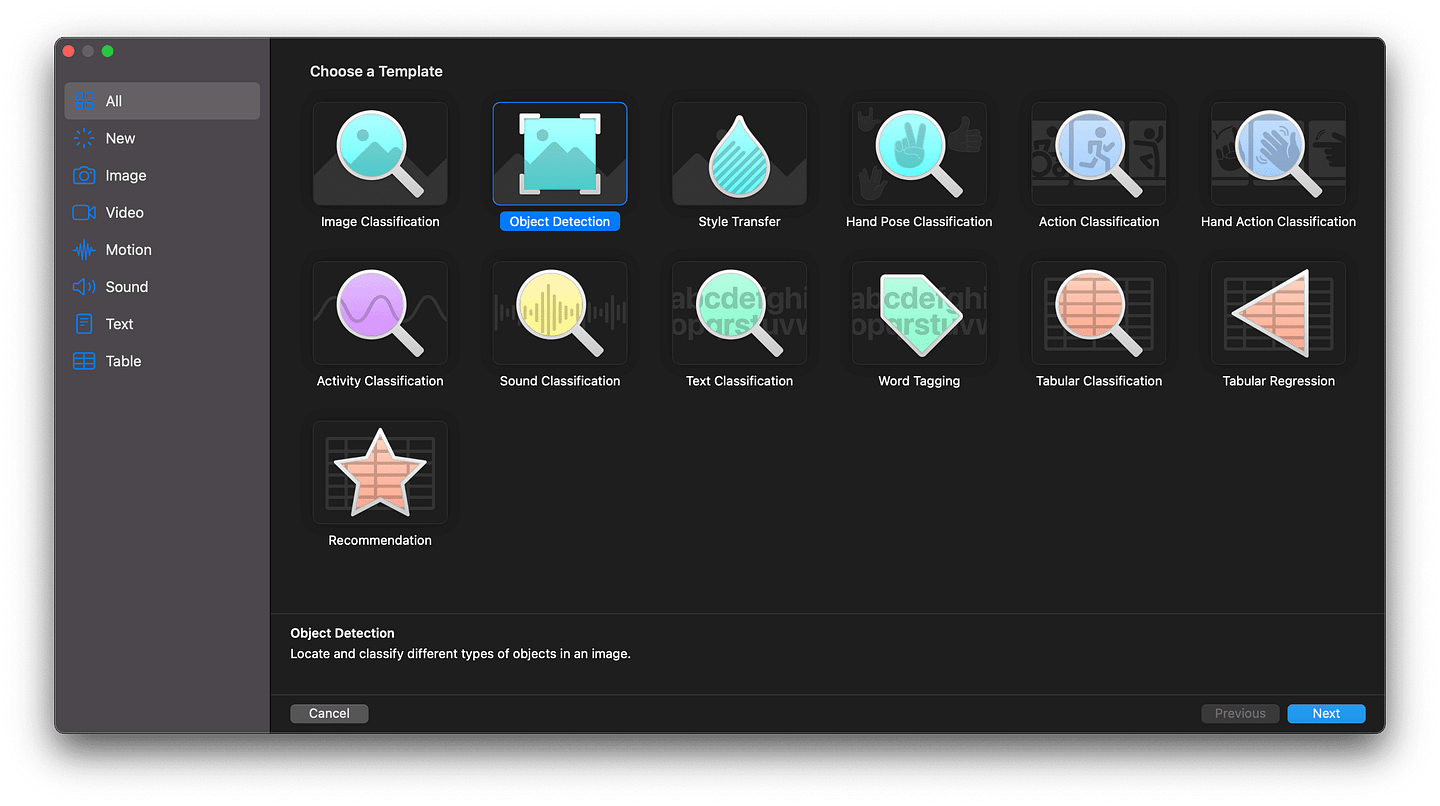
Task: Pick the Style Transfer droplet icon
Action: pyautogui.click(x=739, y=154)
